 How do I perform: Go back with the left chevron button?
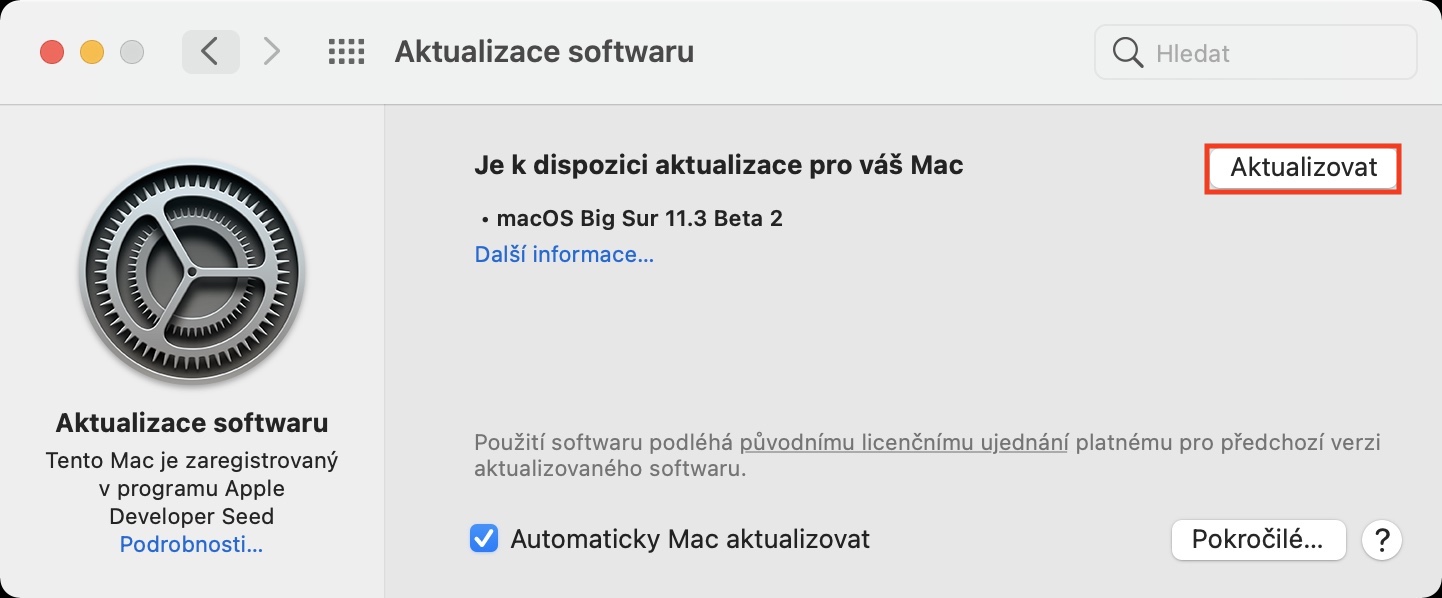[x=210, y=52]
